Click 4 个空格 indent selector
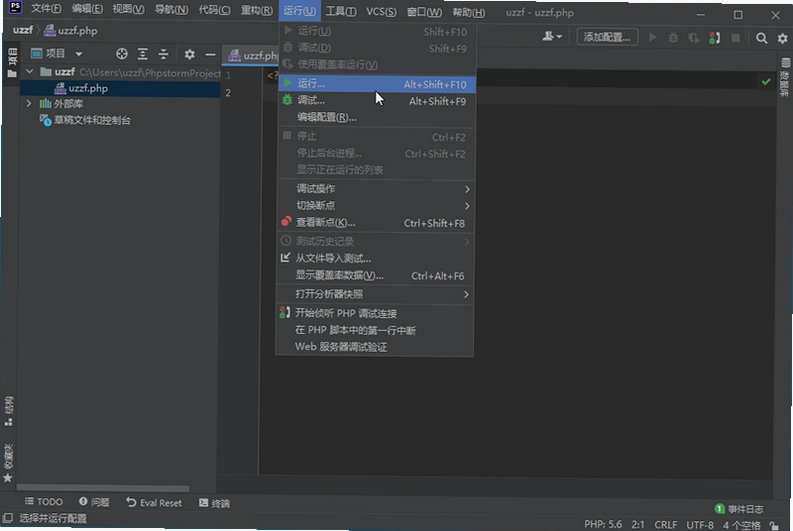Image resolution: width=793 pixels, height=531 pixels. 741,526
